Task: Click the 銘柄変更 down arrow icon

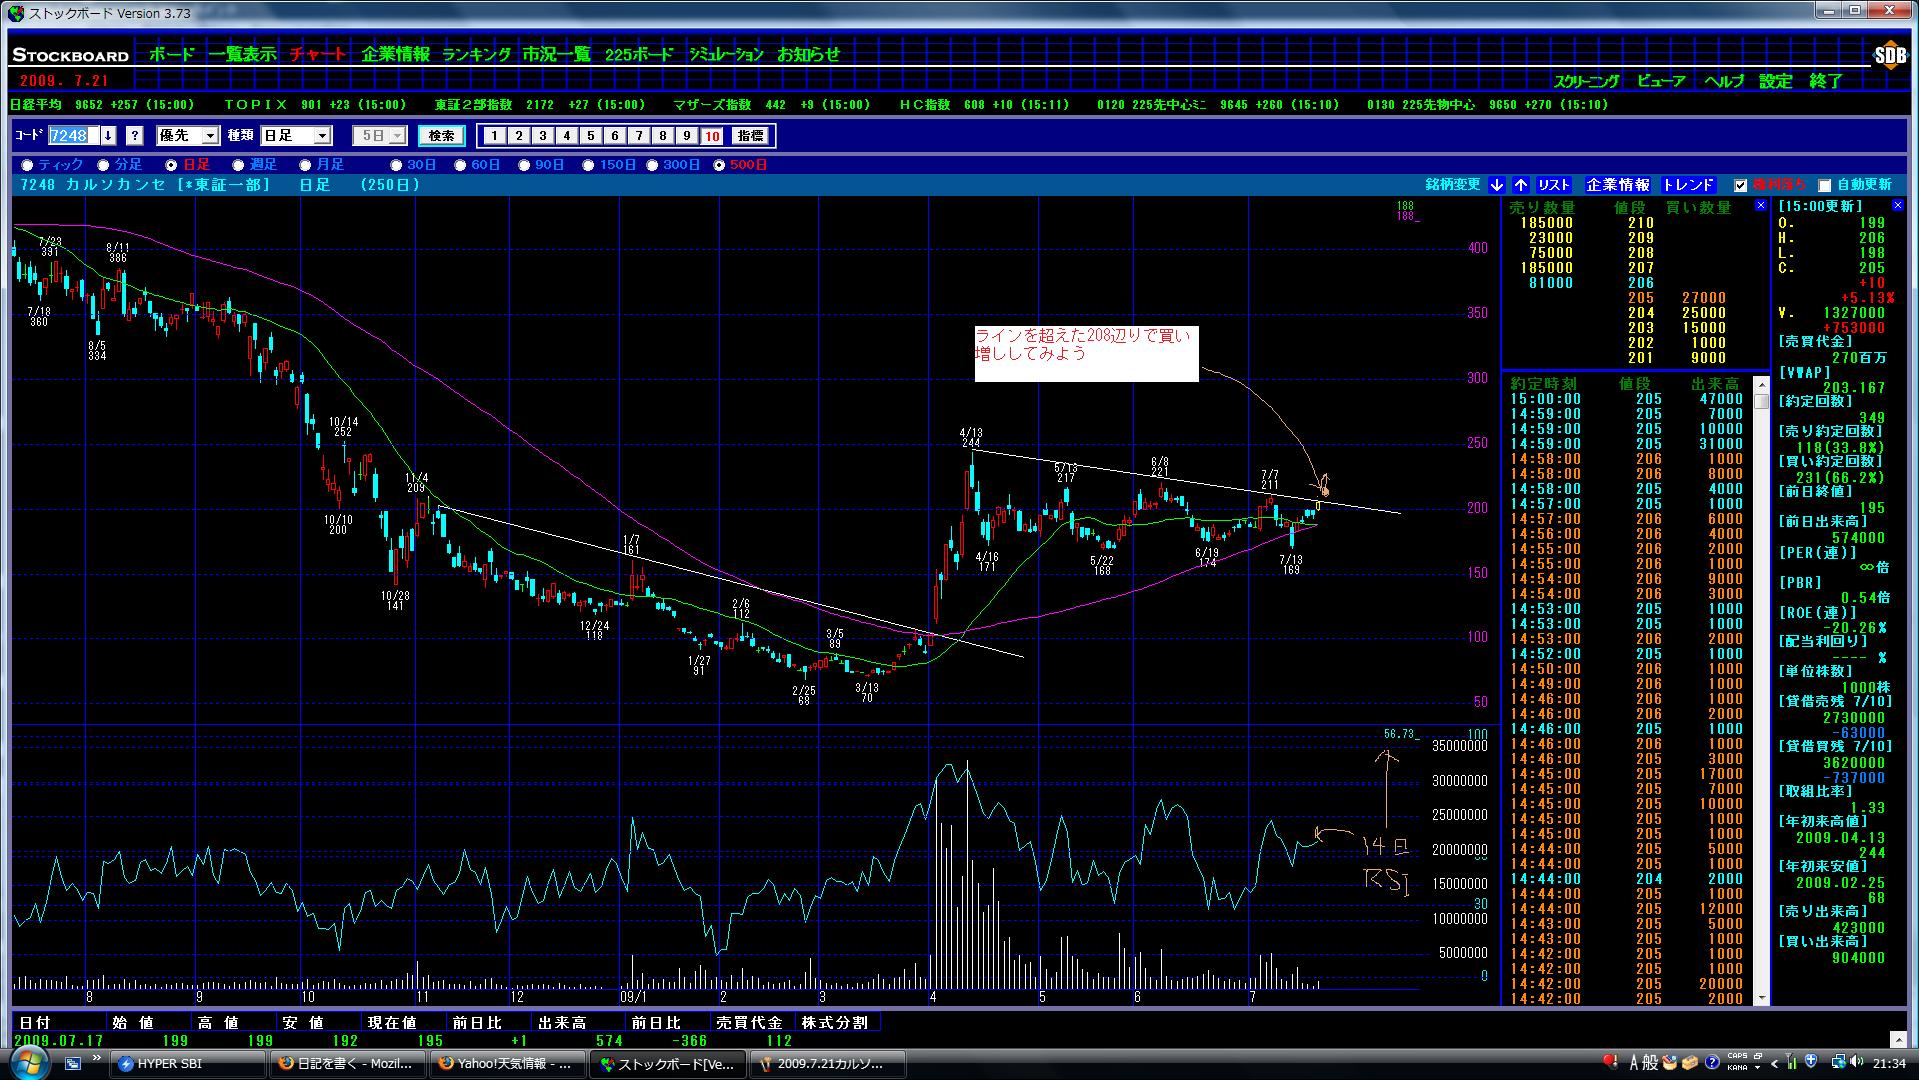Action: point(1496,185)
